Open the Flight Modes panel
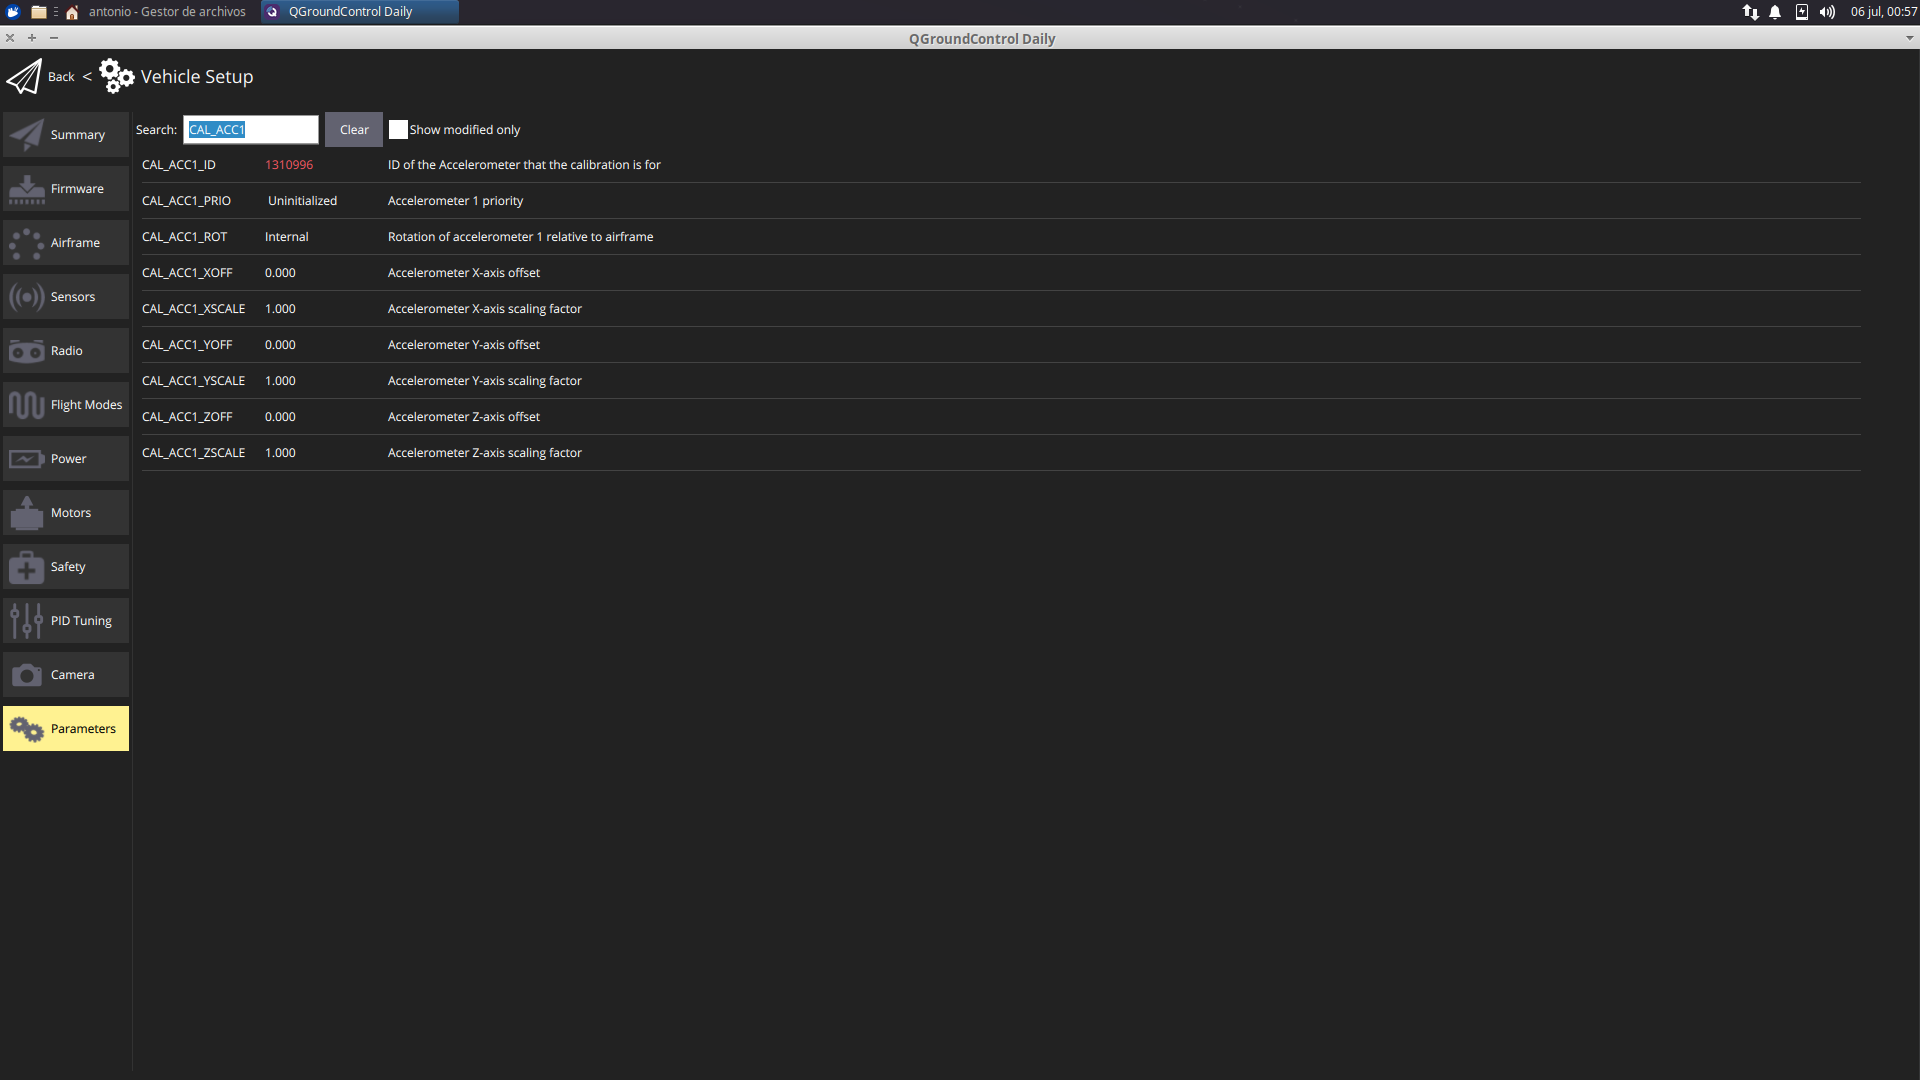This screenshot has width=1920, height=1080. pos(65,404)
